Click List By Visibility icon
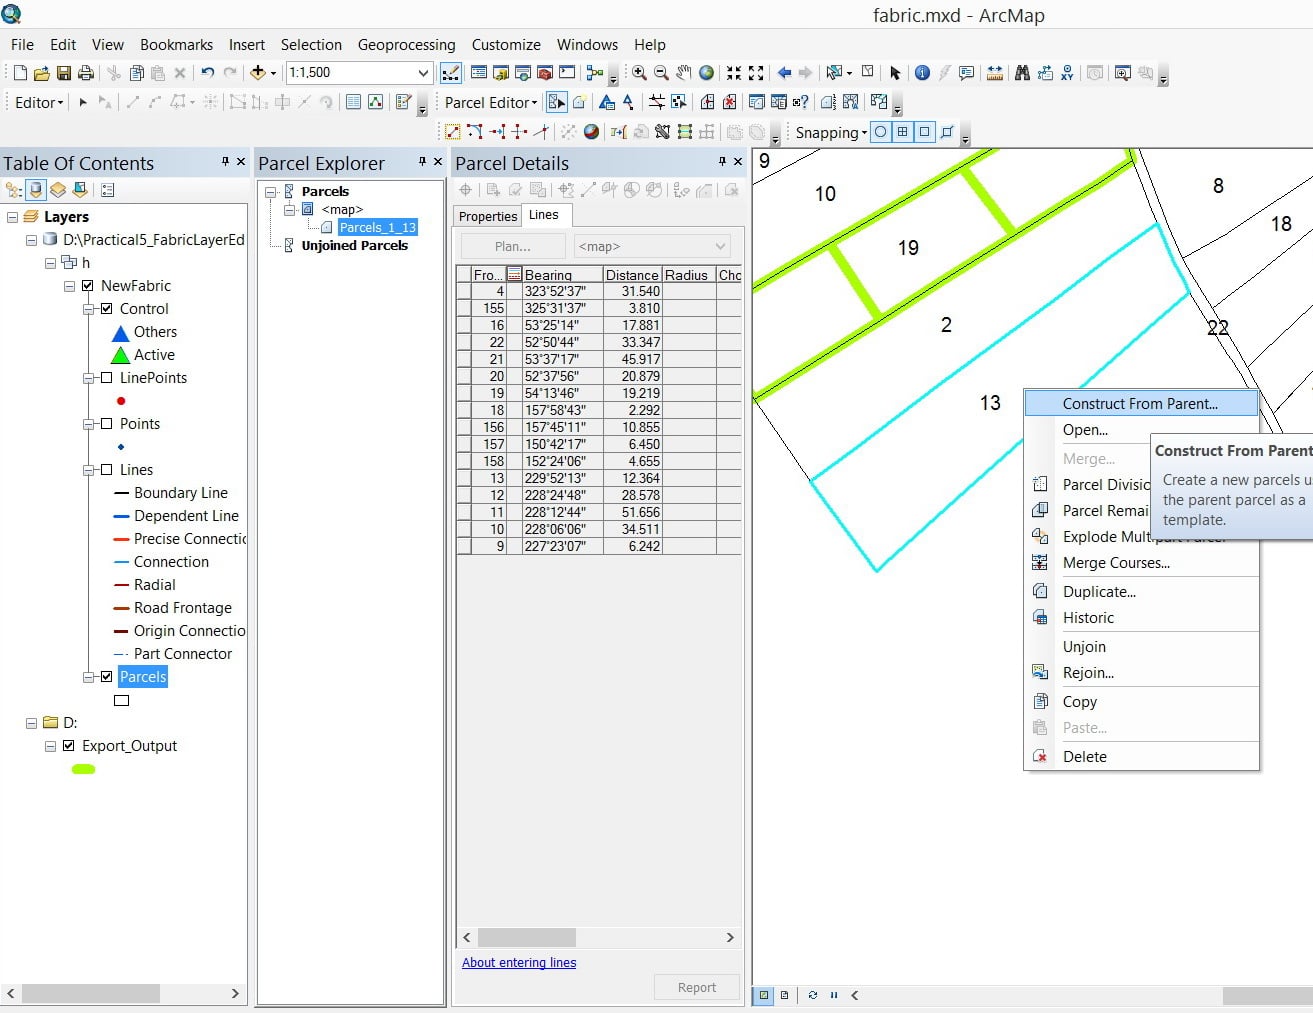The width and height of the screenshot is (1313, 1013). 58,190
